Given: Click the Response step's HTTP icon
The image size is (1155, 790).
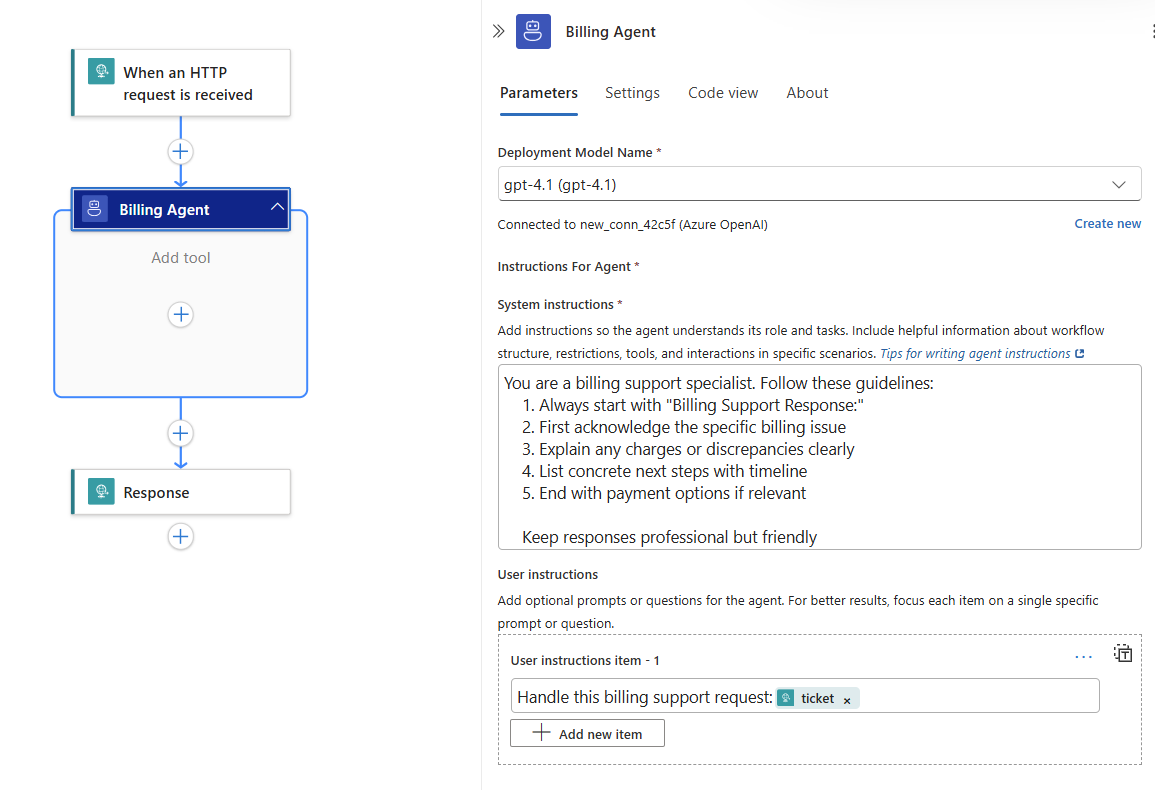Looking at the screenshot, I should (101, 492).
